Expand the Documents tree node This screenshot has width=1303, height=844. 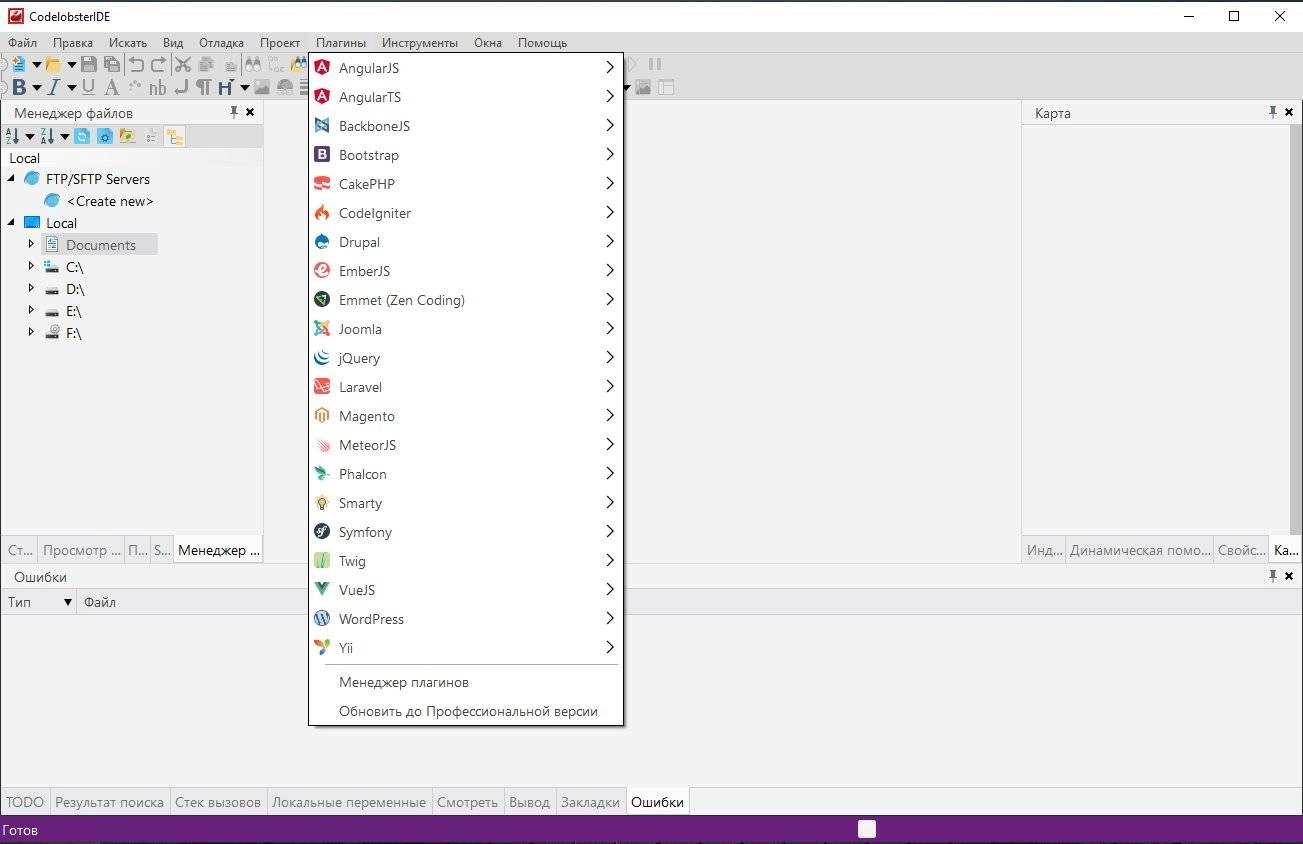point(31,244)
